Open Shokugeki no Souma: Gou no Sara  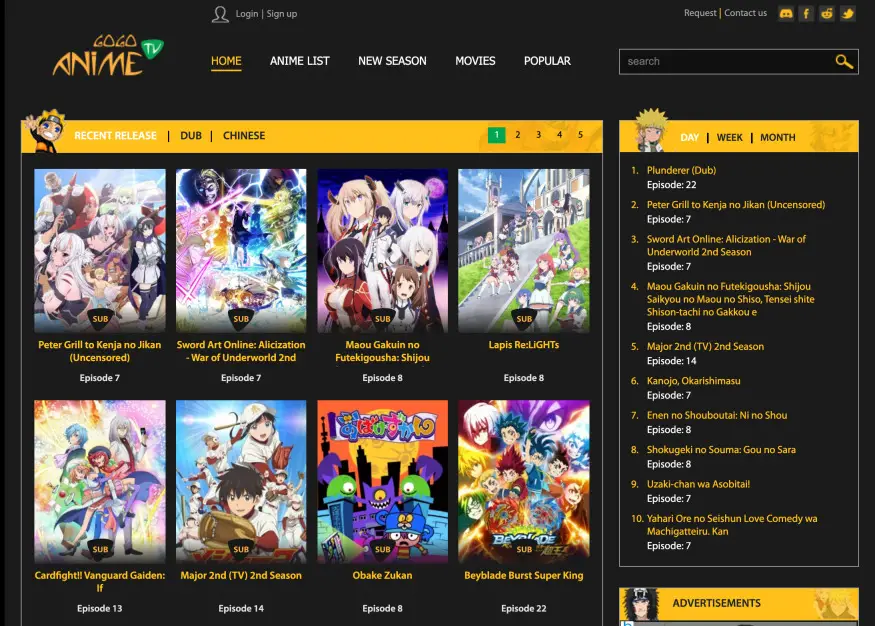(x=721, y=450)
